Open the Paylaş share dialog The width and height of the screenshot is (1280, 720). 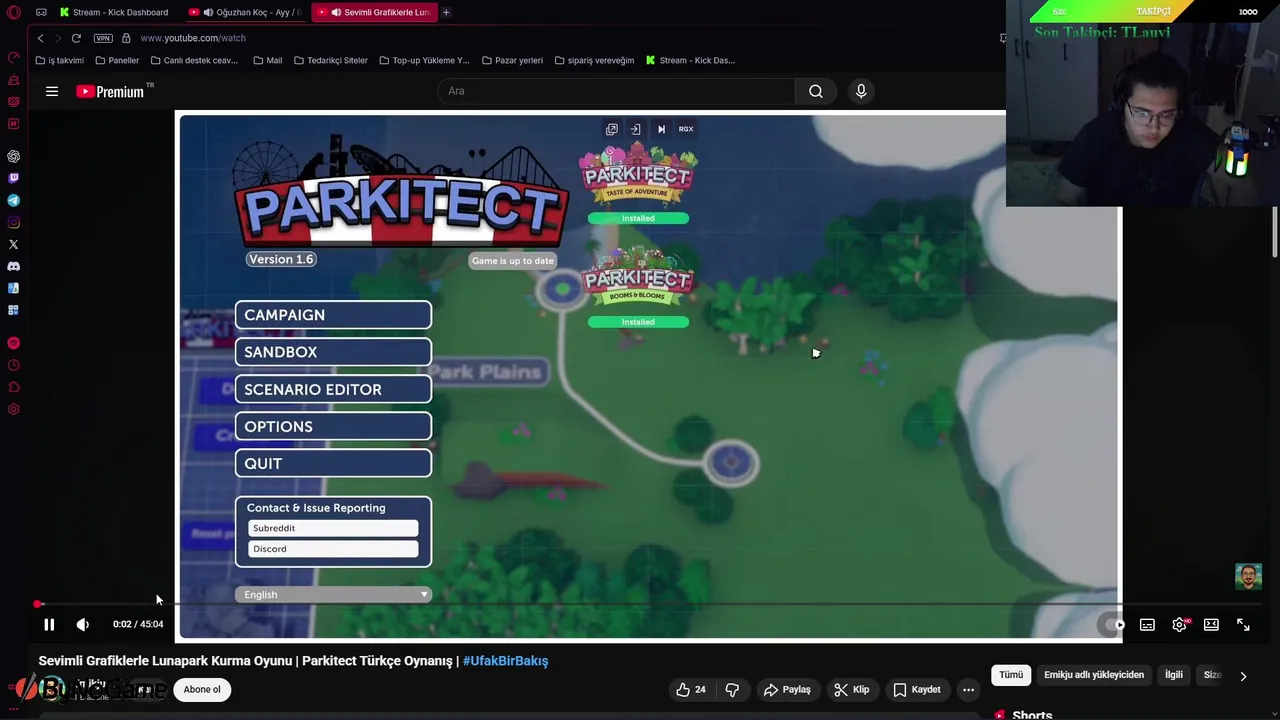pyautogui.click(x=787, y=689)
